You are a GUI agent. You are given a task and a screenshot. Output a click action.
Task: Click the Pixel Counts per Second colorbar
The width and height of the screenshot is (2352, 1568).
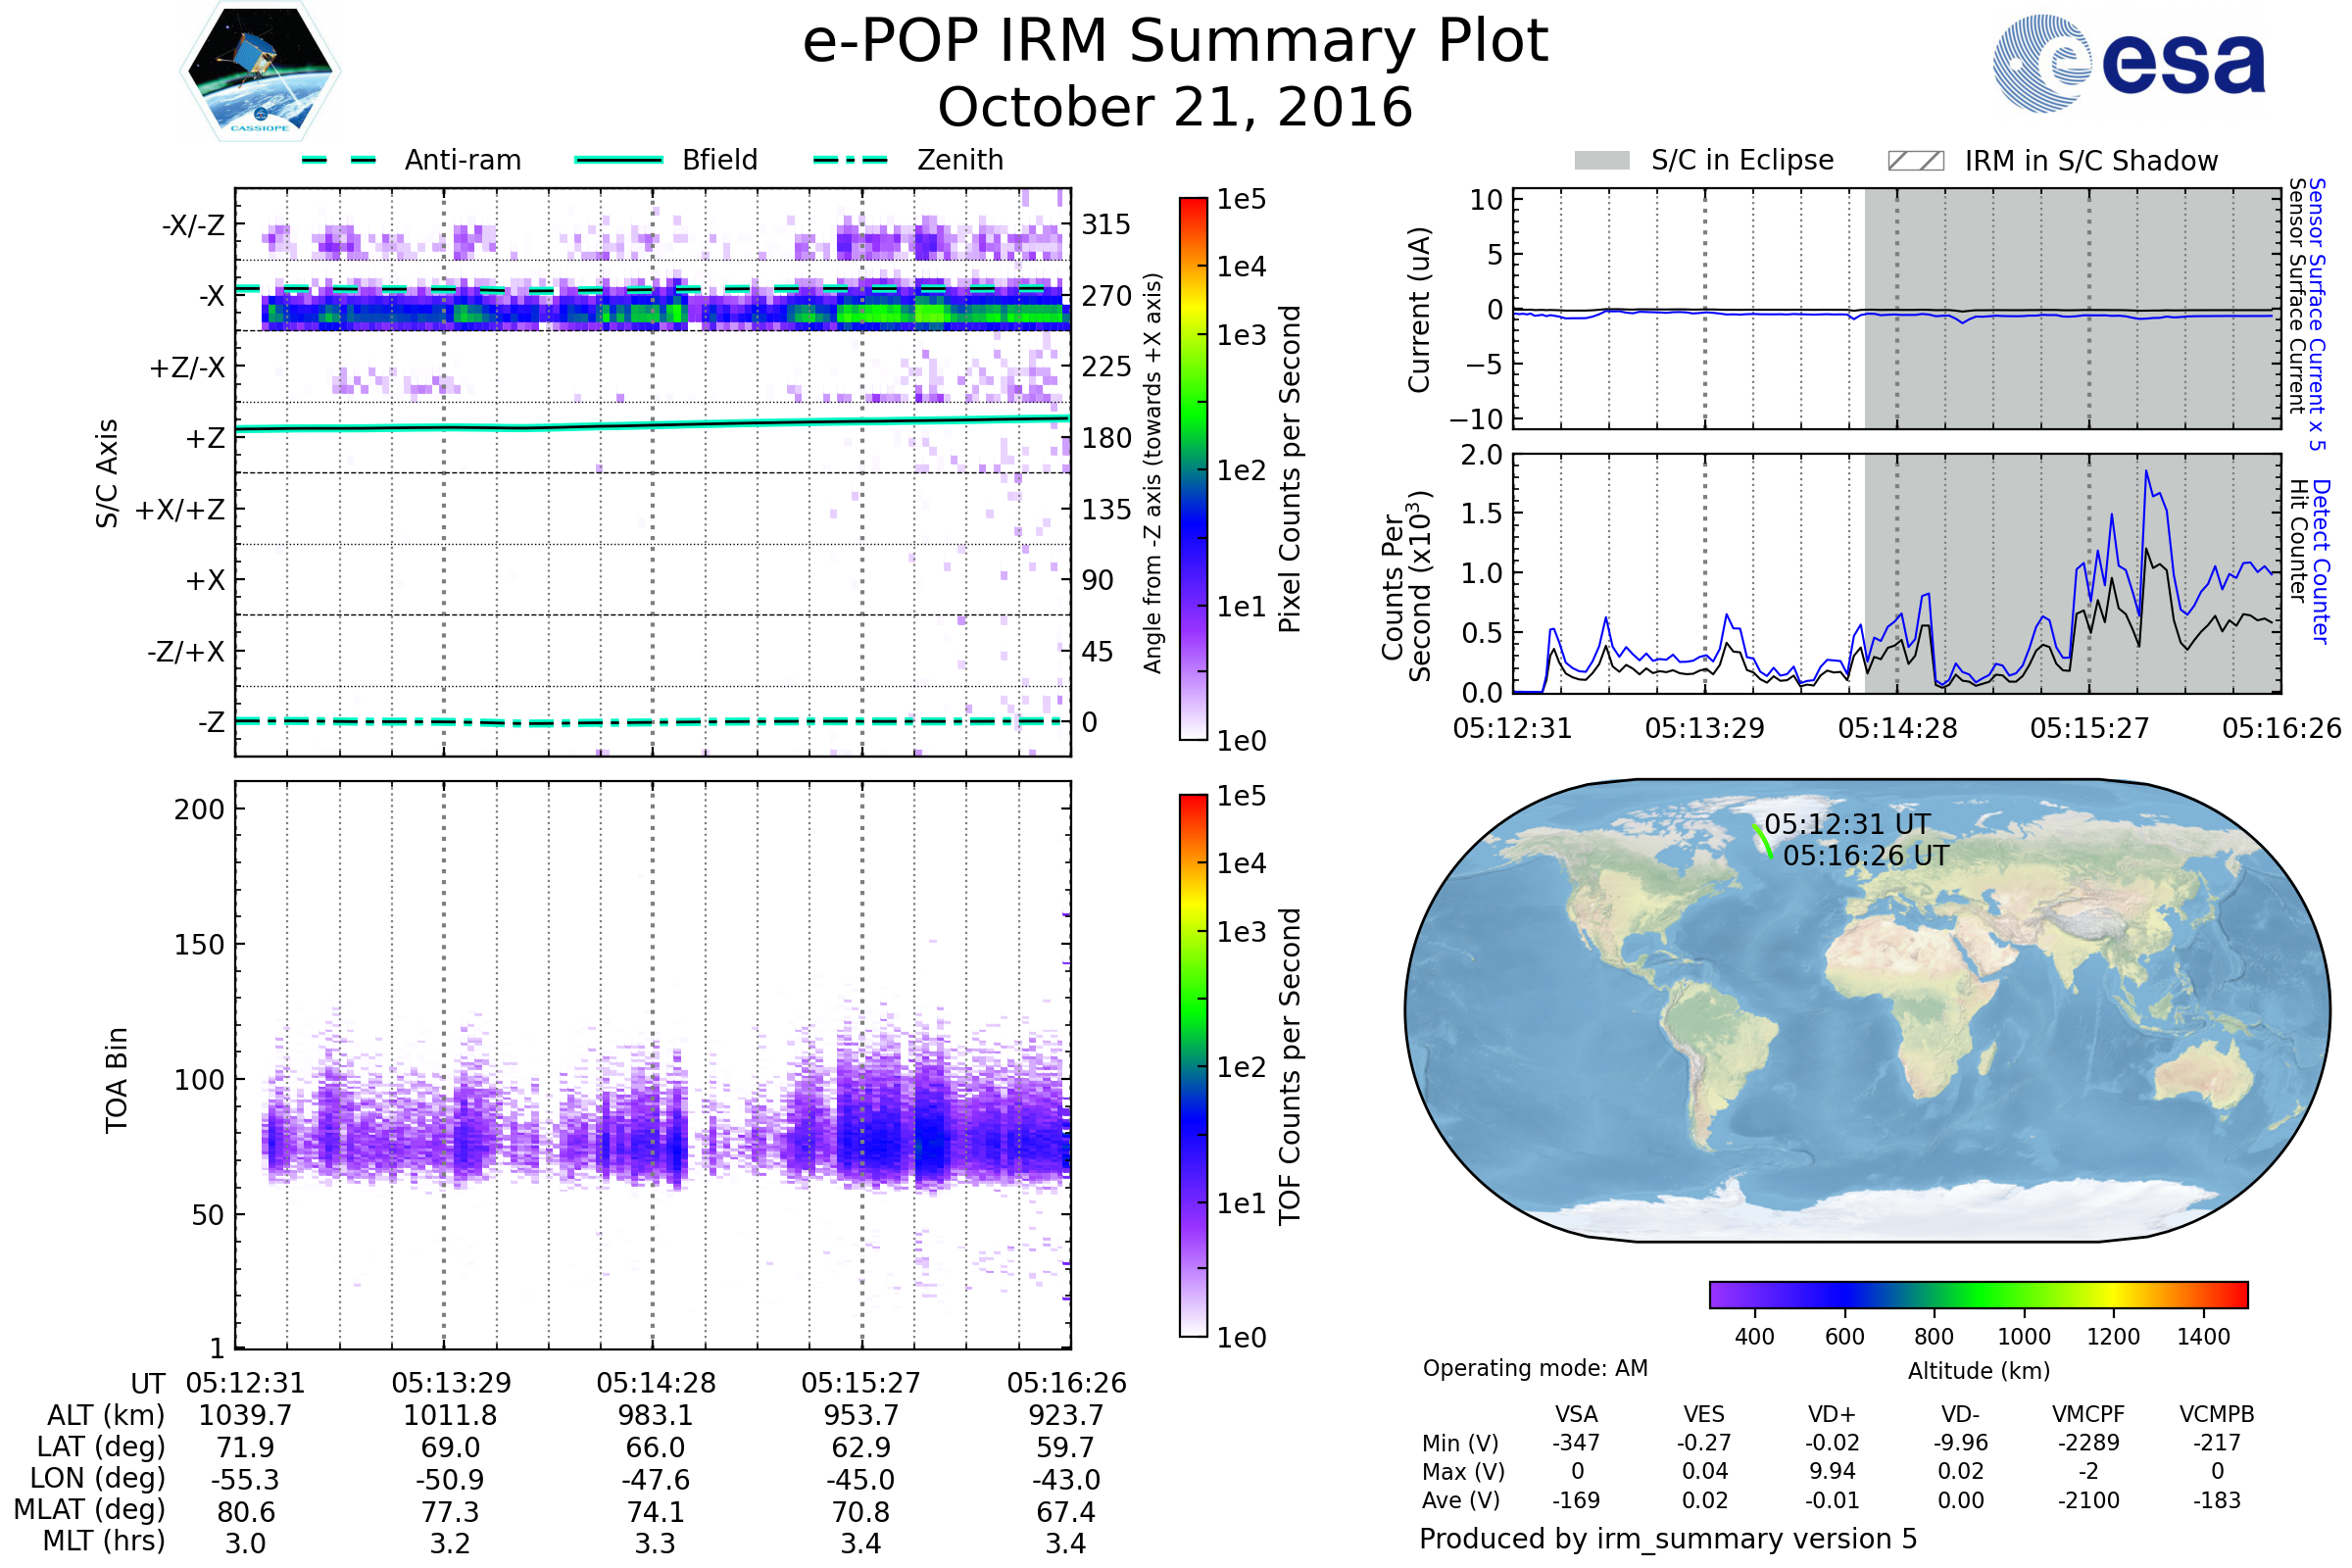click(x=1193, y=468)
